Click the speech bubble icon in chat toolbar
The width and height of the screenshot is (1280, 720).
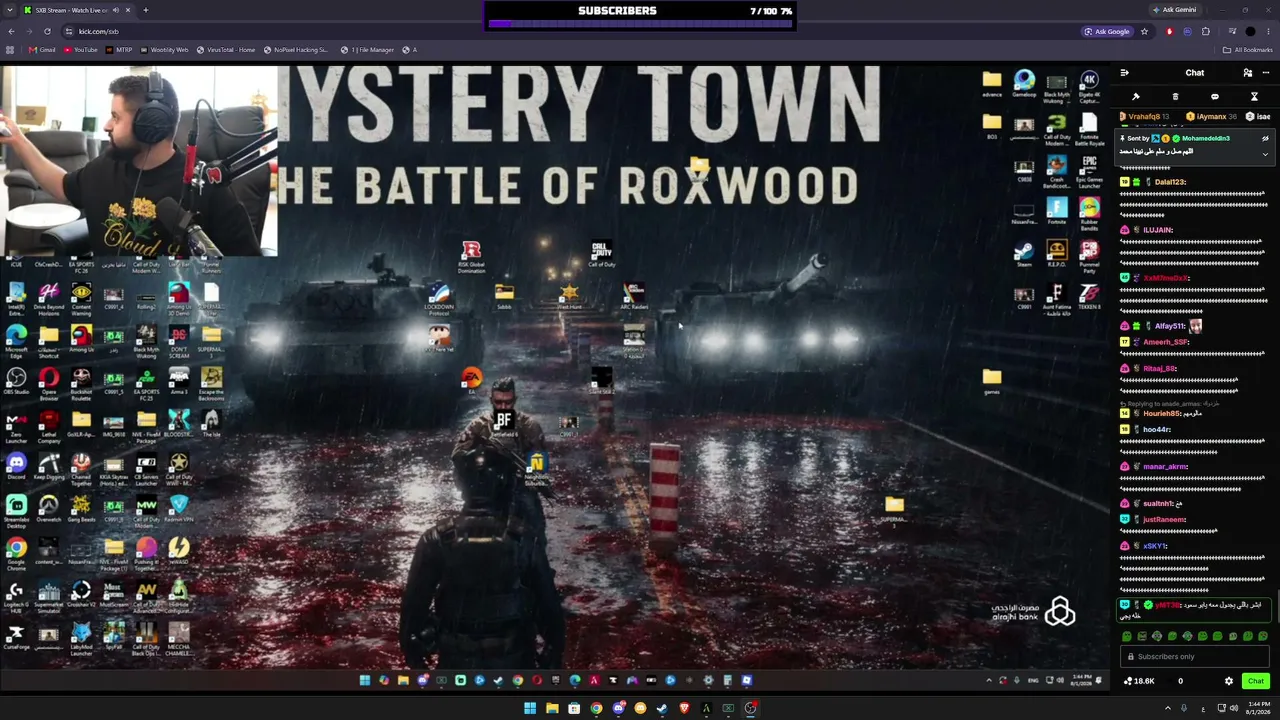(x=1215, y=97)
